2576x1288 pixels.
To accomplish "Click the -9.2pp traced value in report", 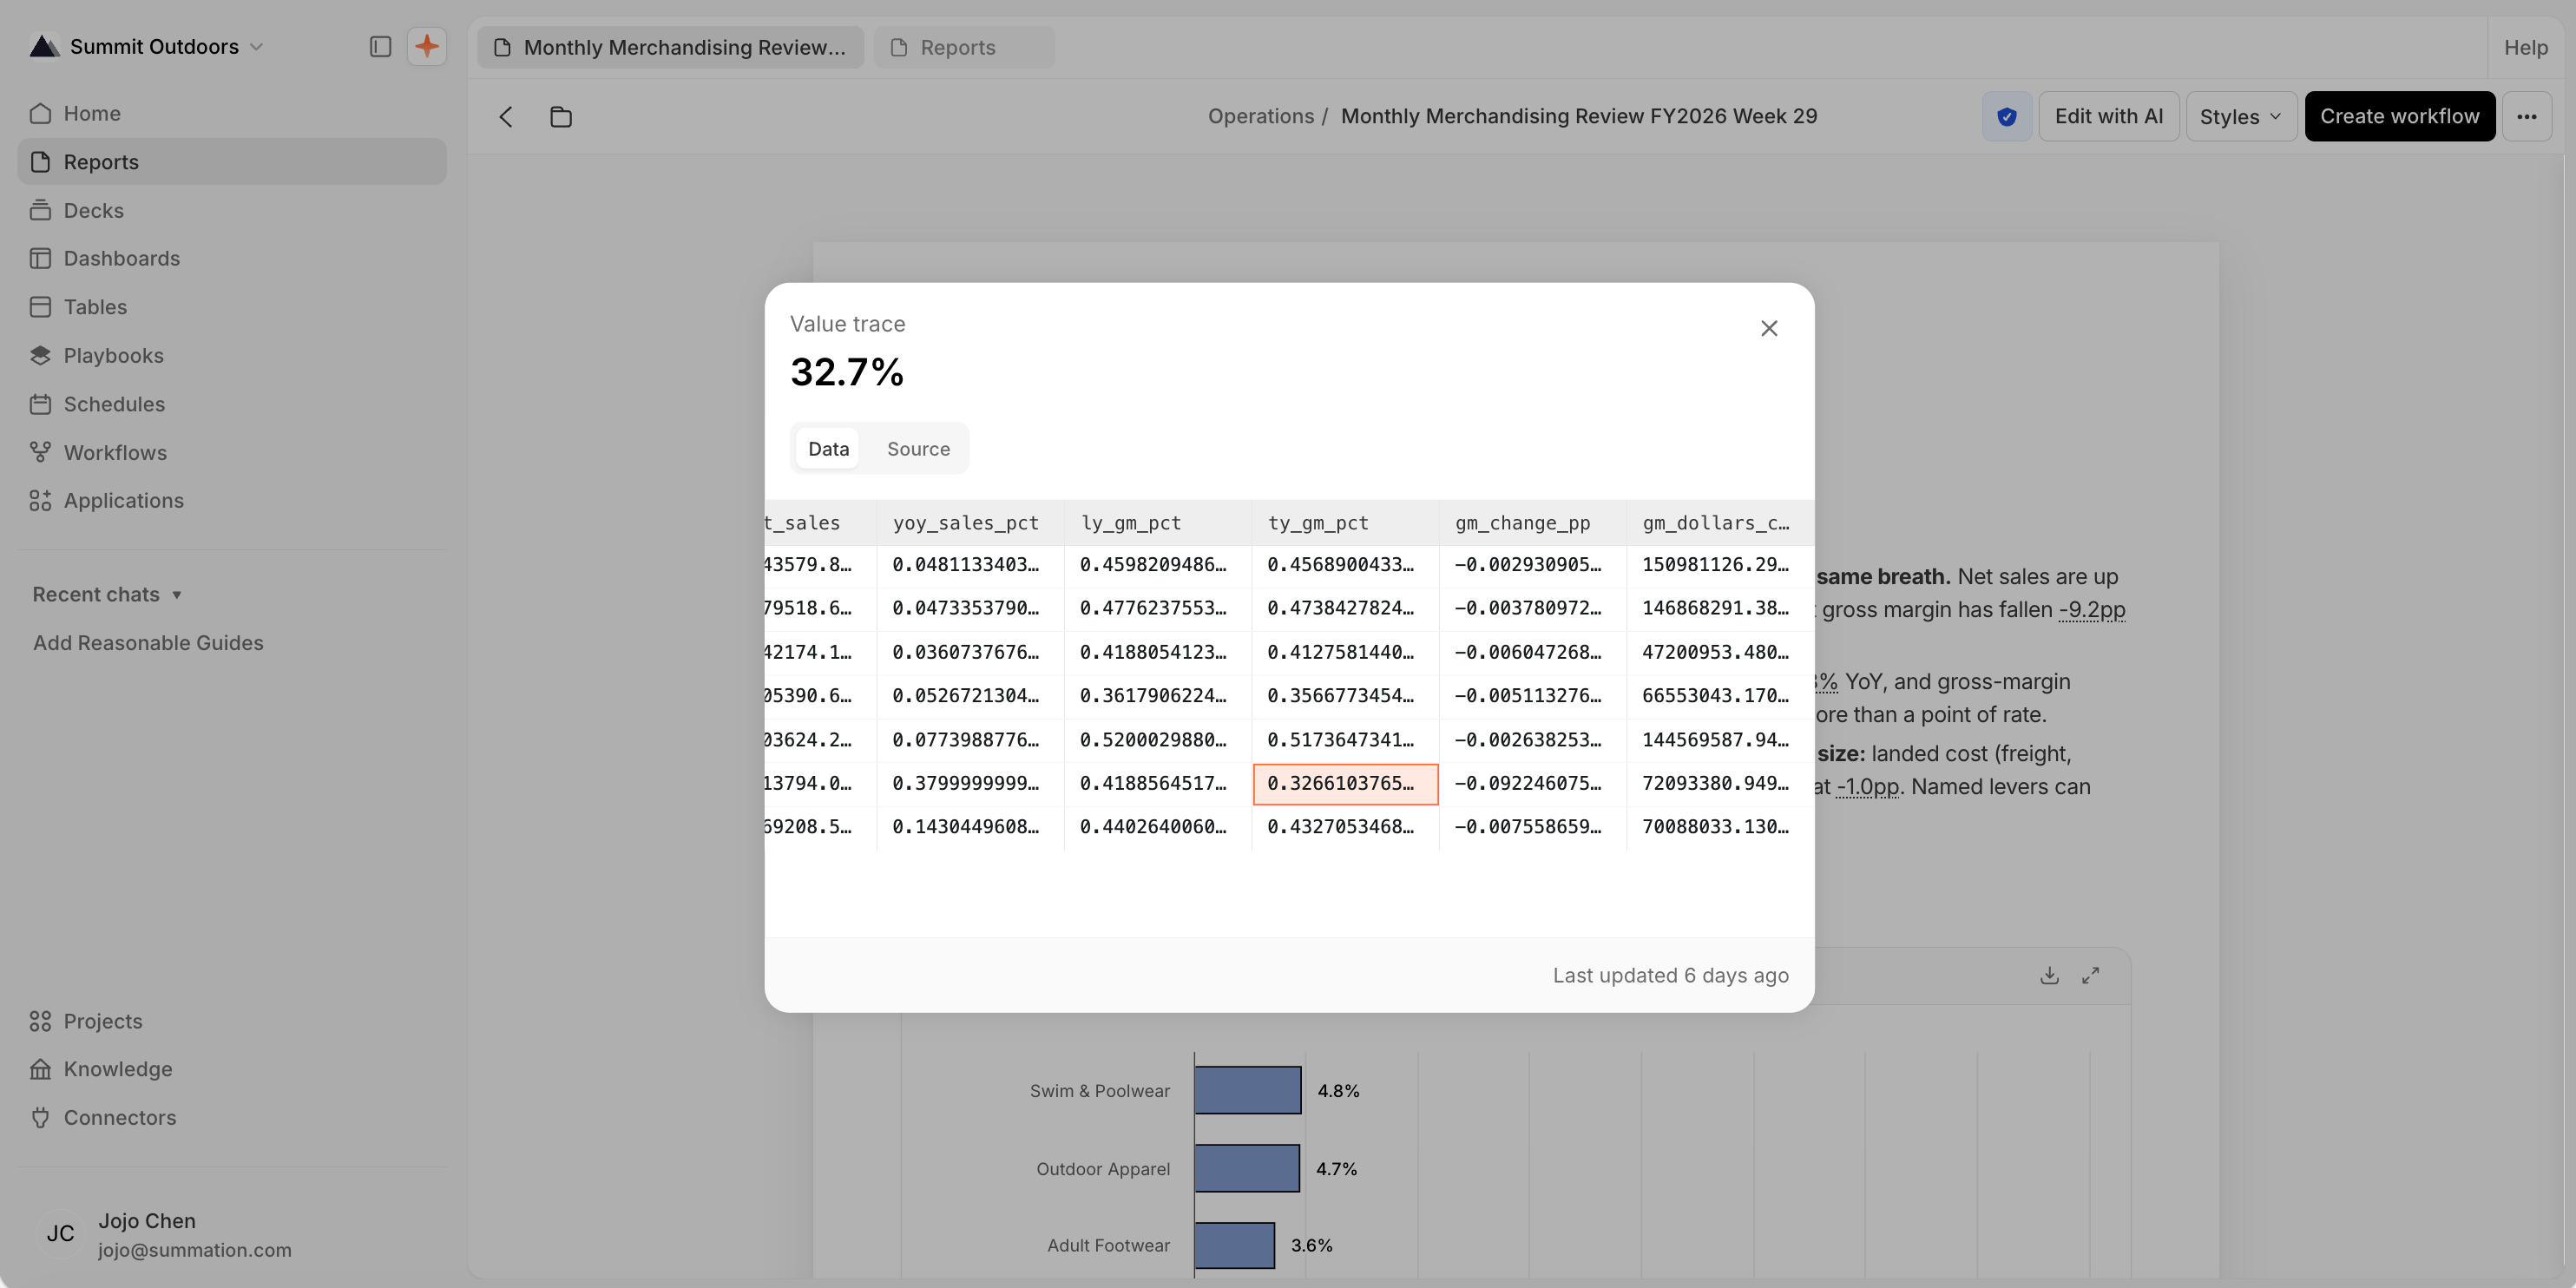I will 2091,609.
